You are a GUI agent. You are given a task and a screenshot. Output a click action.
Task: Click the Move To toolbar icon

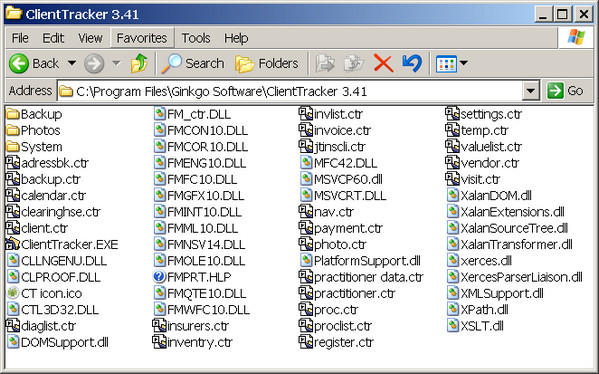[x=325, y=63]
